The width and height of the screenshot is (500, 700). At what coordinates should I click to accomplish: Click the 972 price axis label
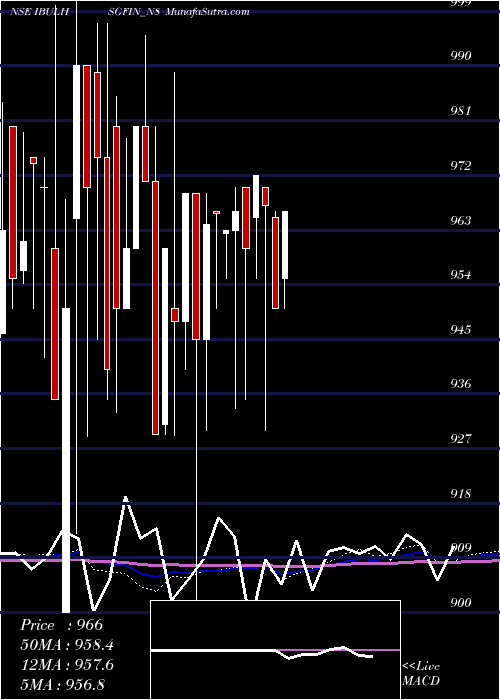click(x=460, y=166)
